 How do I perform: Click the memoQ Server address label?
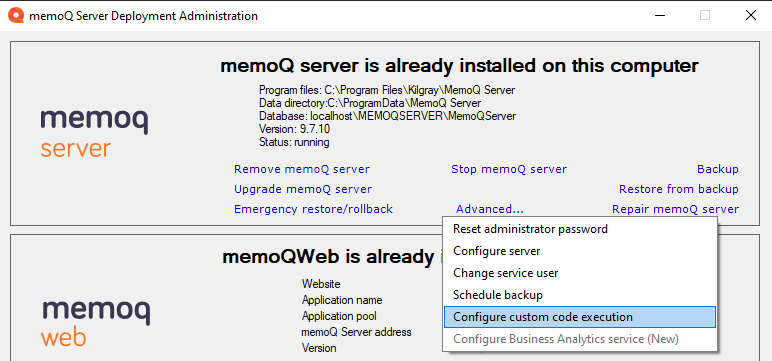[356, 332]
